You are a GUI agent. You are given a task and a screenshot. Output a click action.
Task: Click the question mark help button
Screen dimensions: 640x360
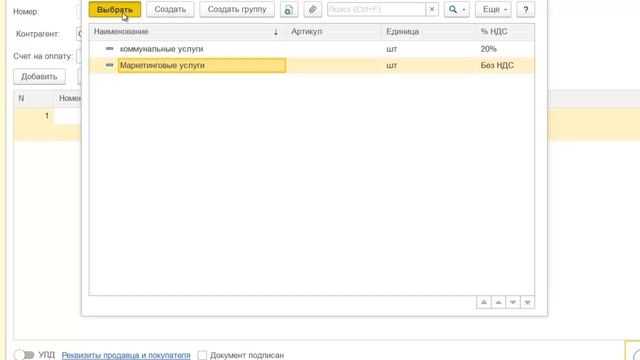[526, 9]
